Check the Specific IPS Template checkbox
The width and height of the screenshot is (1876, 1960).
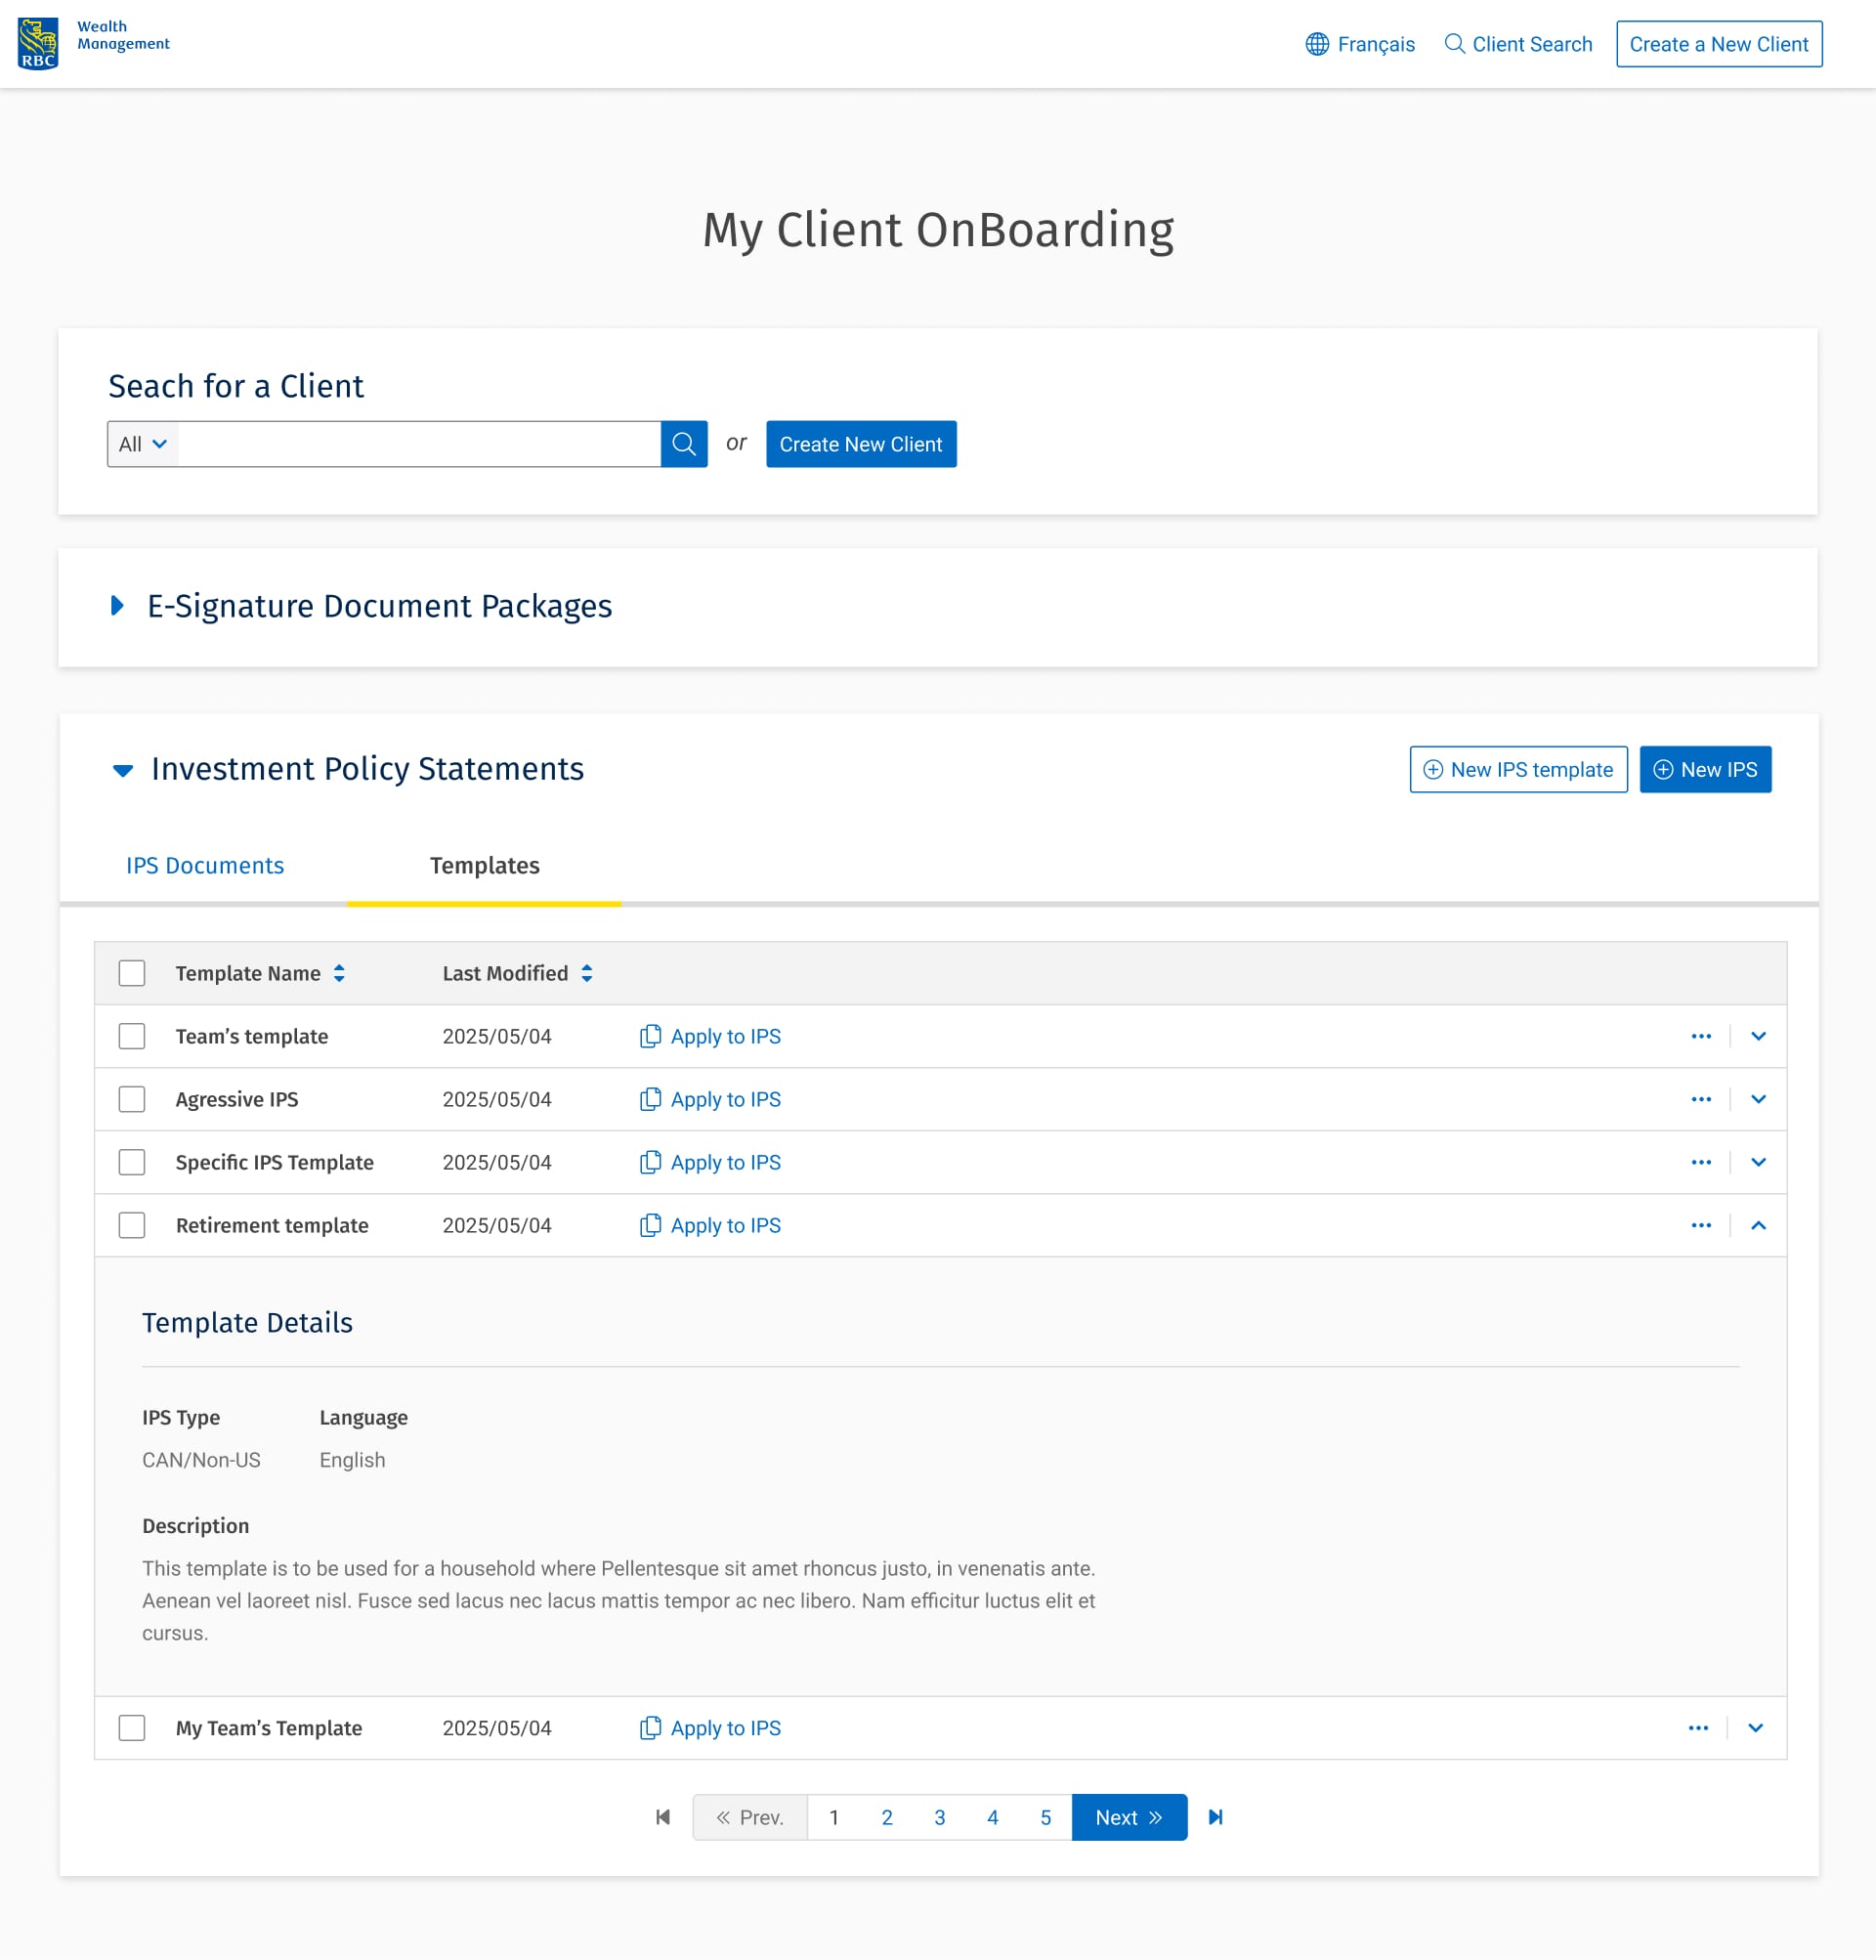click(132, 1162)
